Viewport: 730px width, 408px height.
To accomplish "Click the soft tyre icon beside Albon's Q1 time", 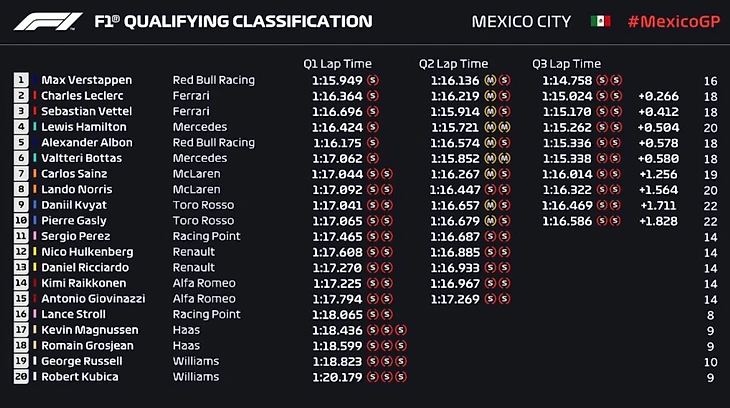I will coord(373,143).
